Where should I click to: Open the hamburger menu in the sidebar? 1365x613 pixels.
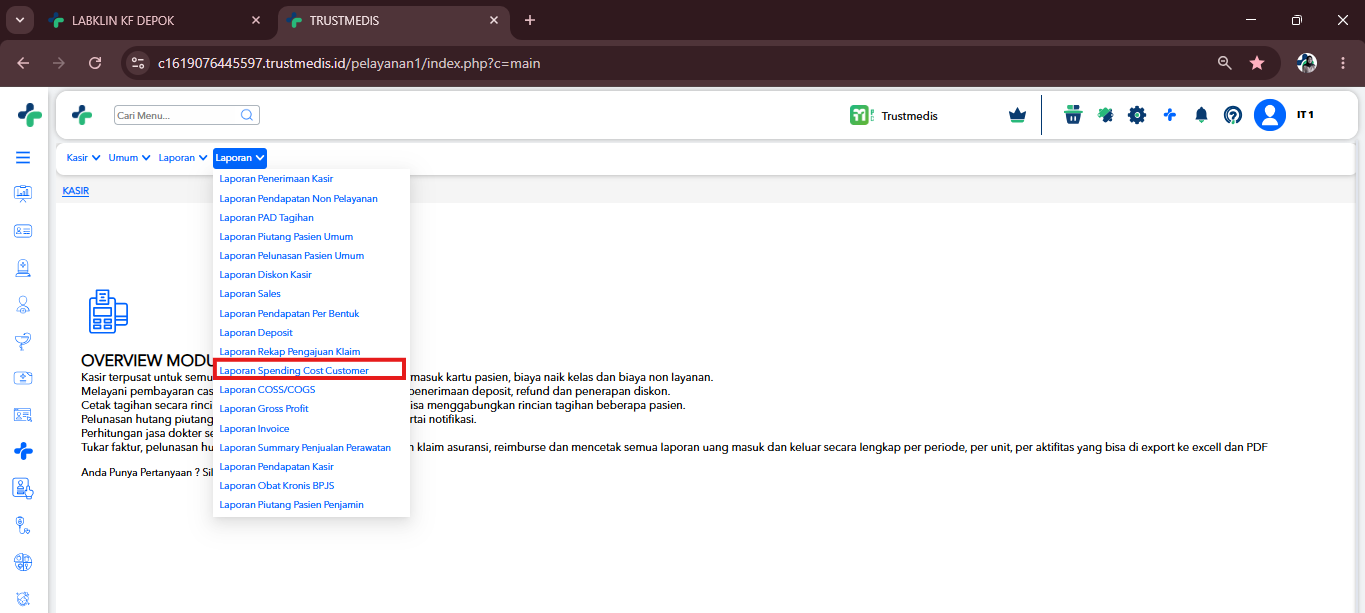[23, 158]
